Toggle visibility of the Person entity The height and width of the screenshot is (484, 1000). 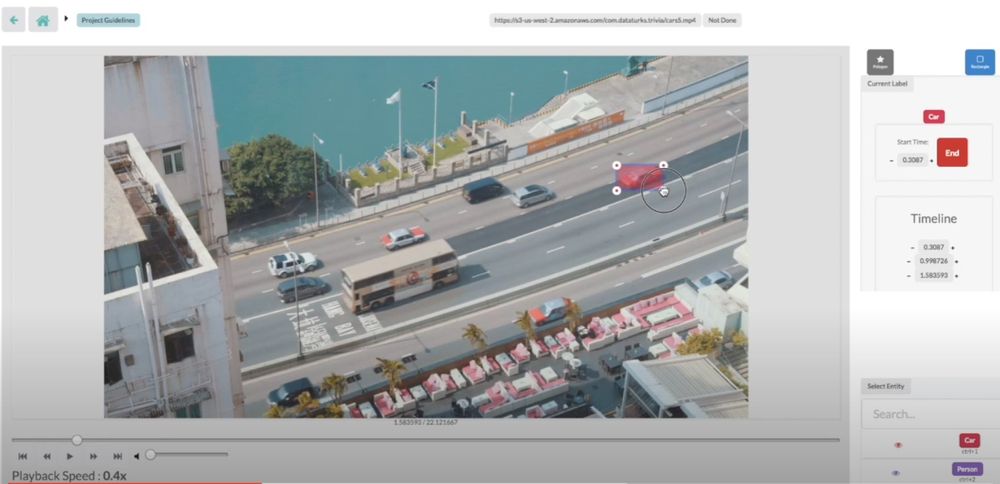click(x=896, y=472)
